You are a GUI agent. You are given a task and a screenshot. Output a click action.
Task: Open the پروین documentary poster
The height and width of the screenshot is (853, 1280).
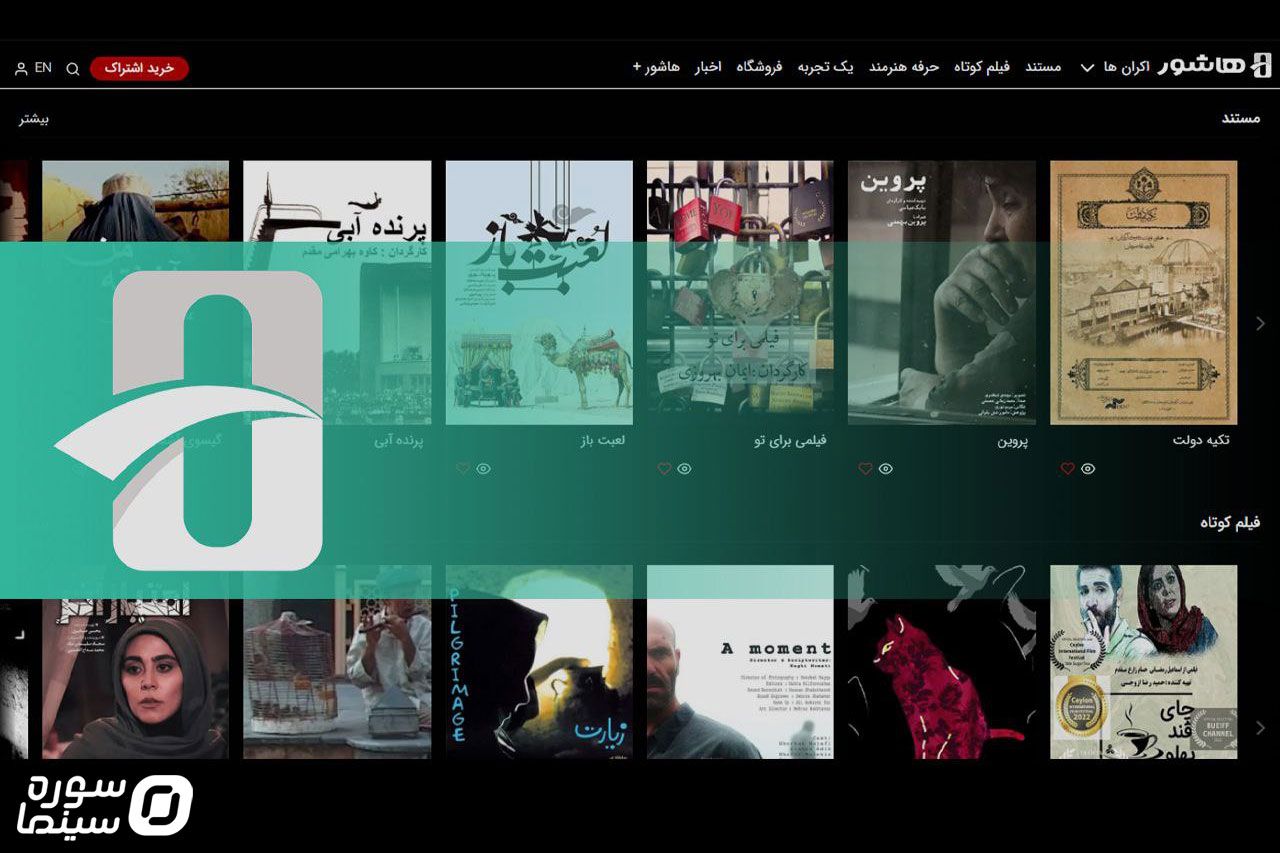941,292
